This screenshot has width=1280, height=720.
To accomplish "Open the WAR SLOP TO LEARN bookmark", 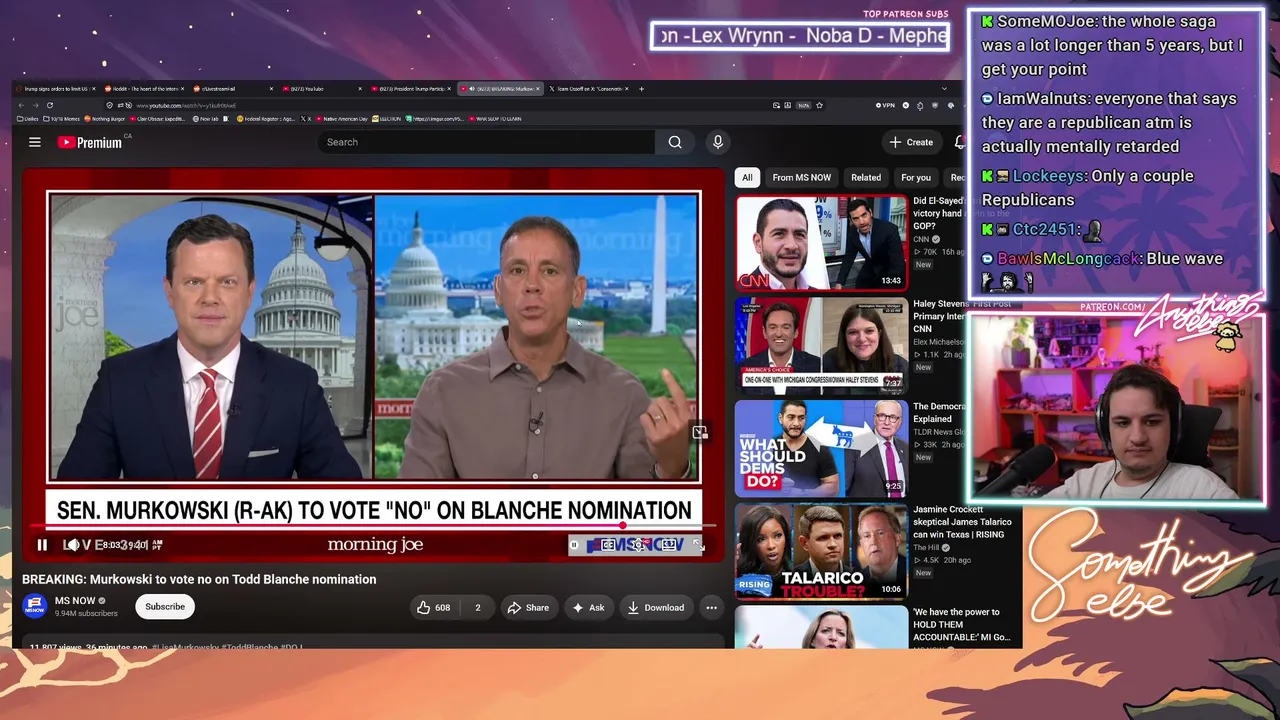I will (x=494, y=119).
